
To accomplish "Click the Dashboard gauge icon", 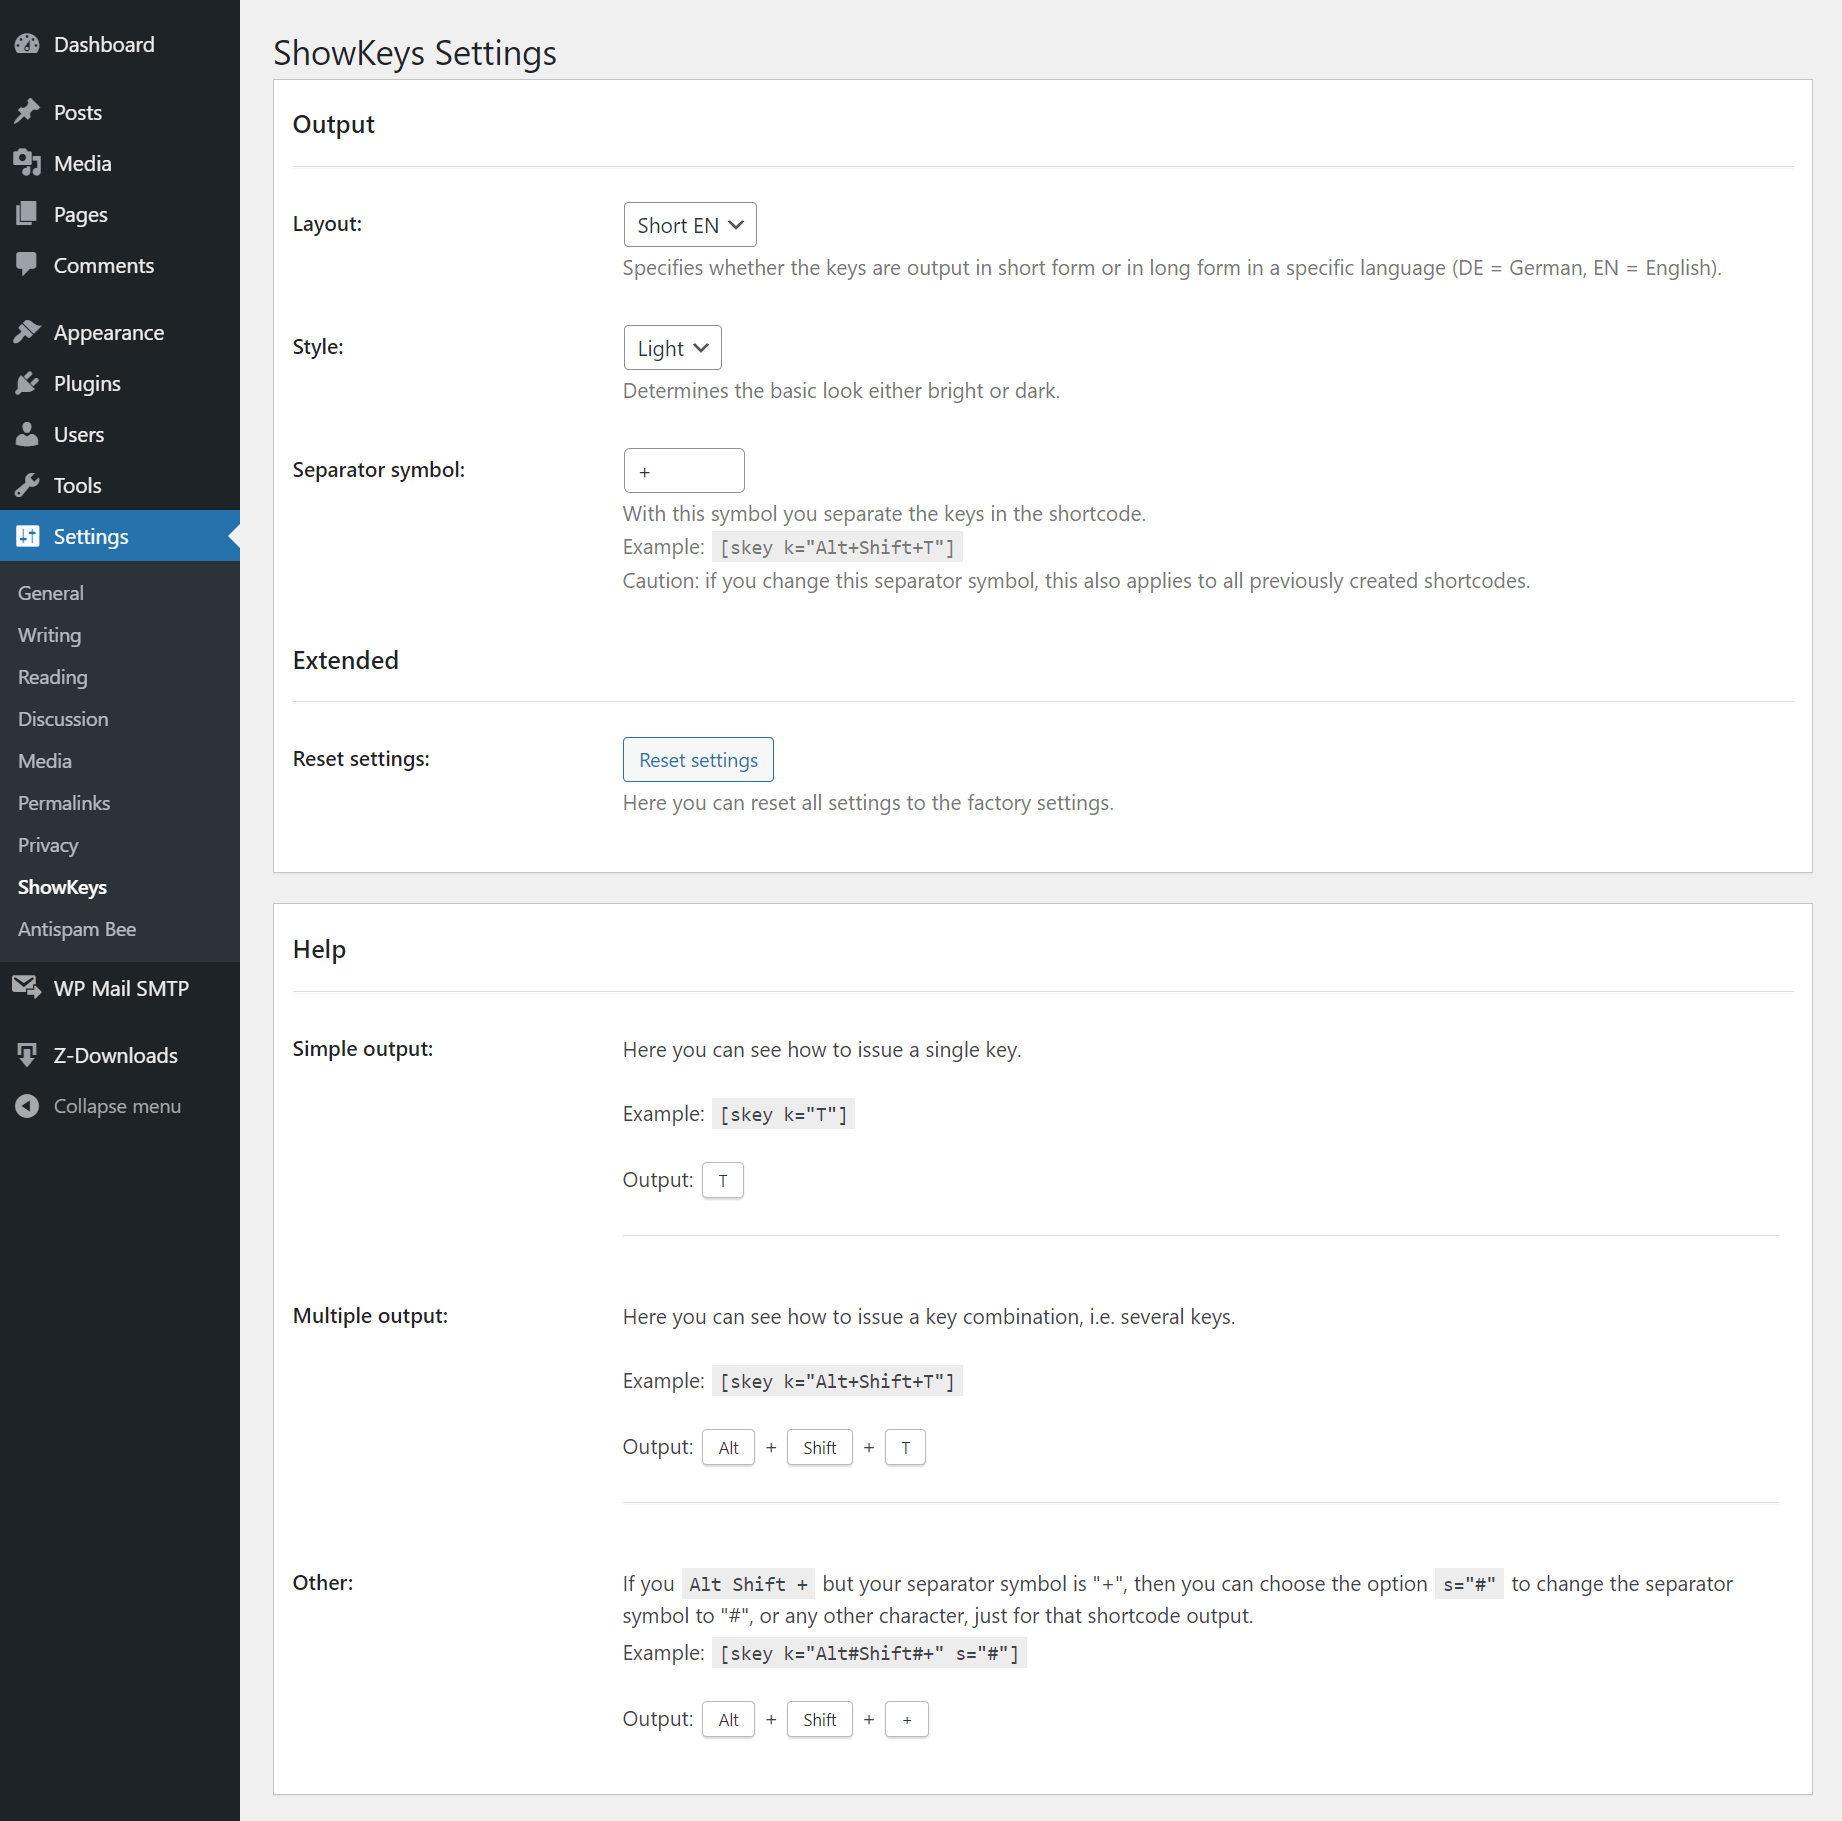I will [27, 44].
